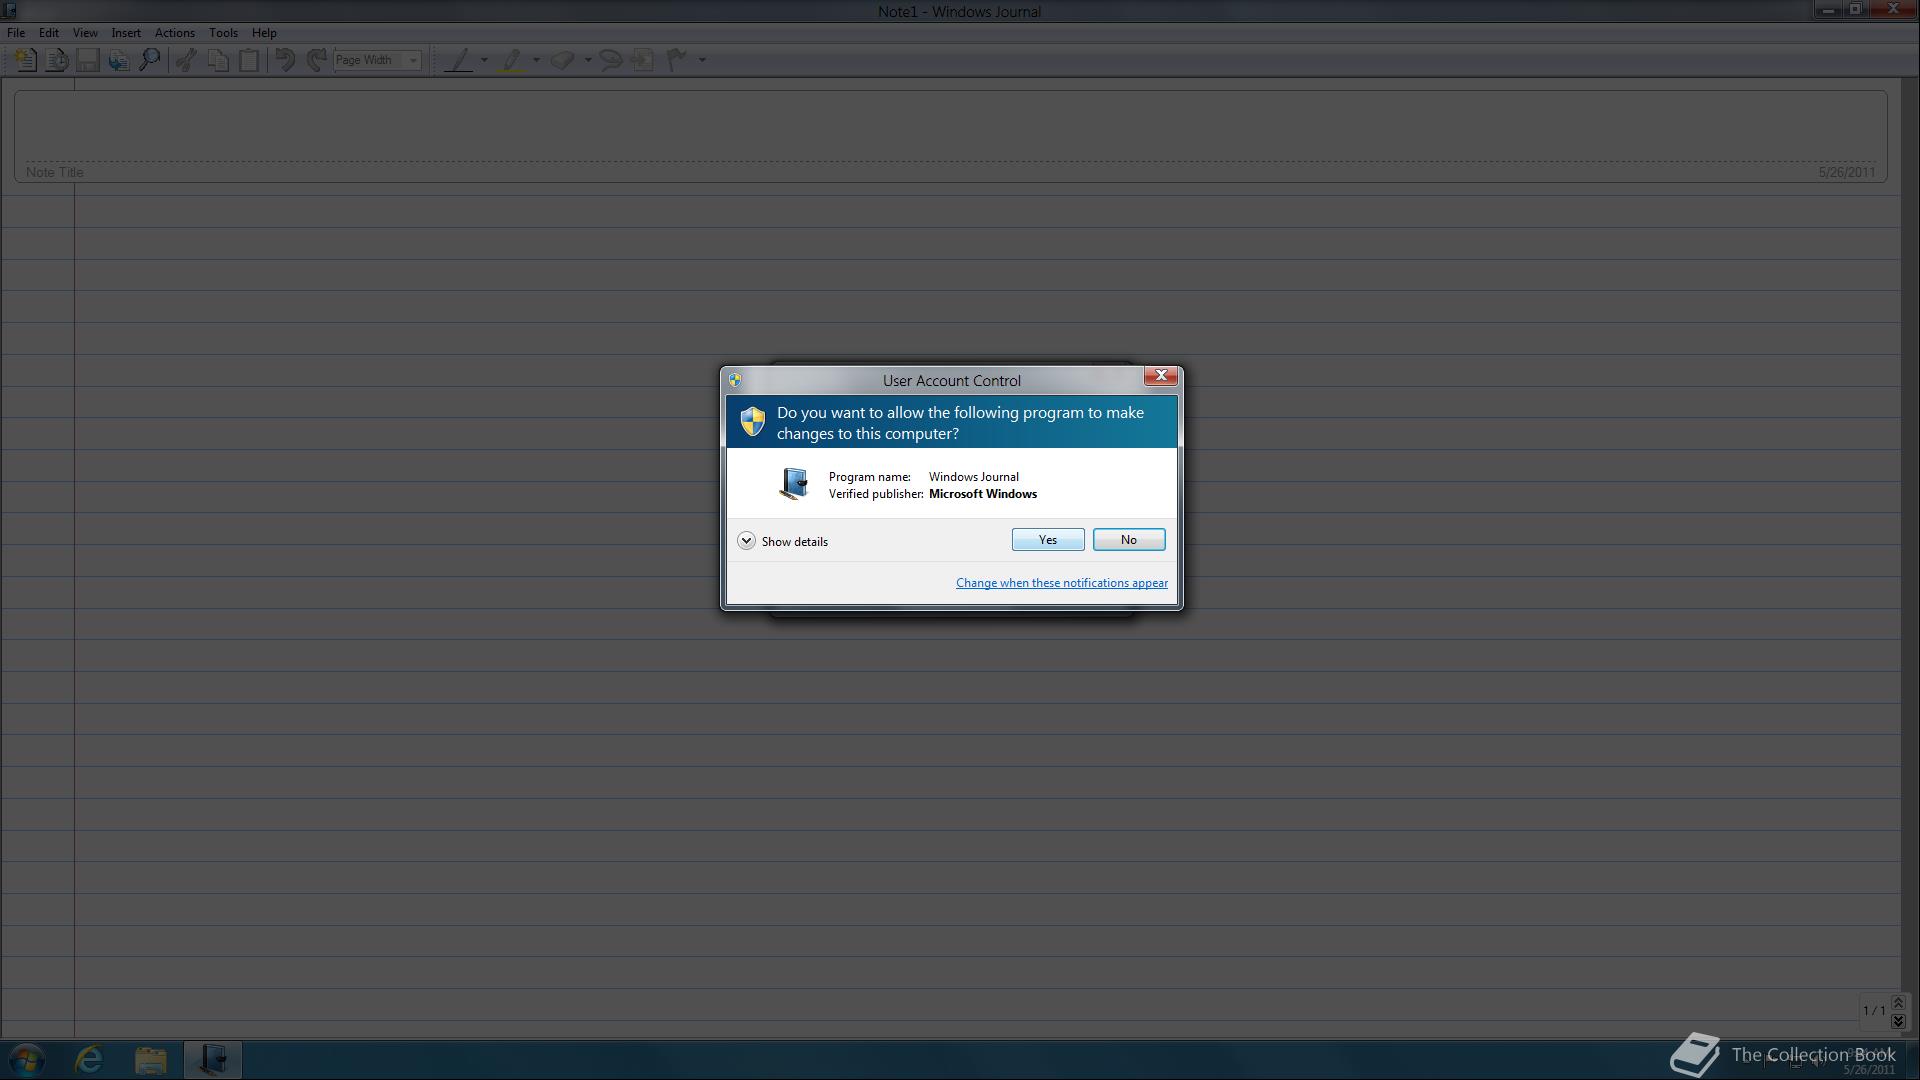Open the Actions menu

[174, 33]
